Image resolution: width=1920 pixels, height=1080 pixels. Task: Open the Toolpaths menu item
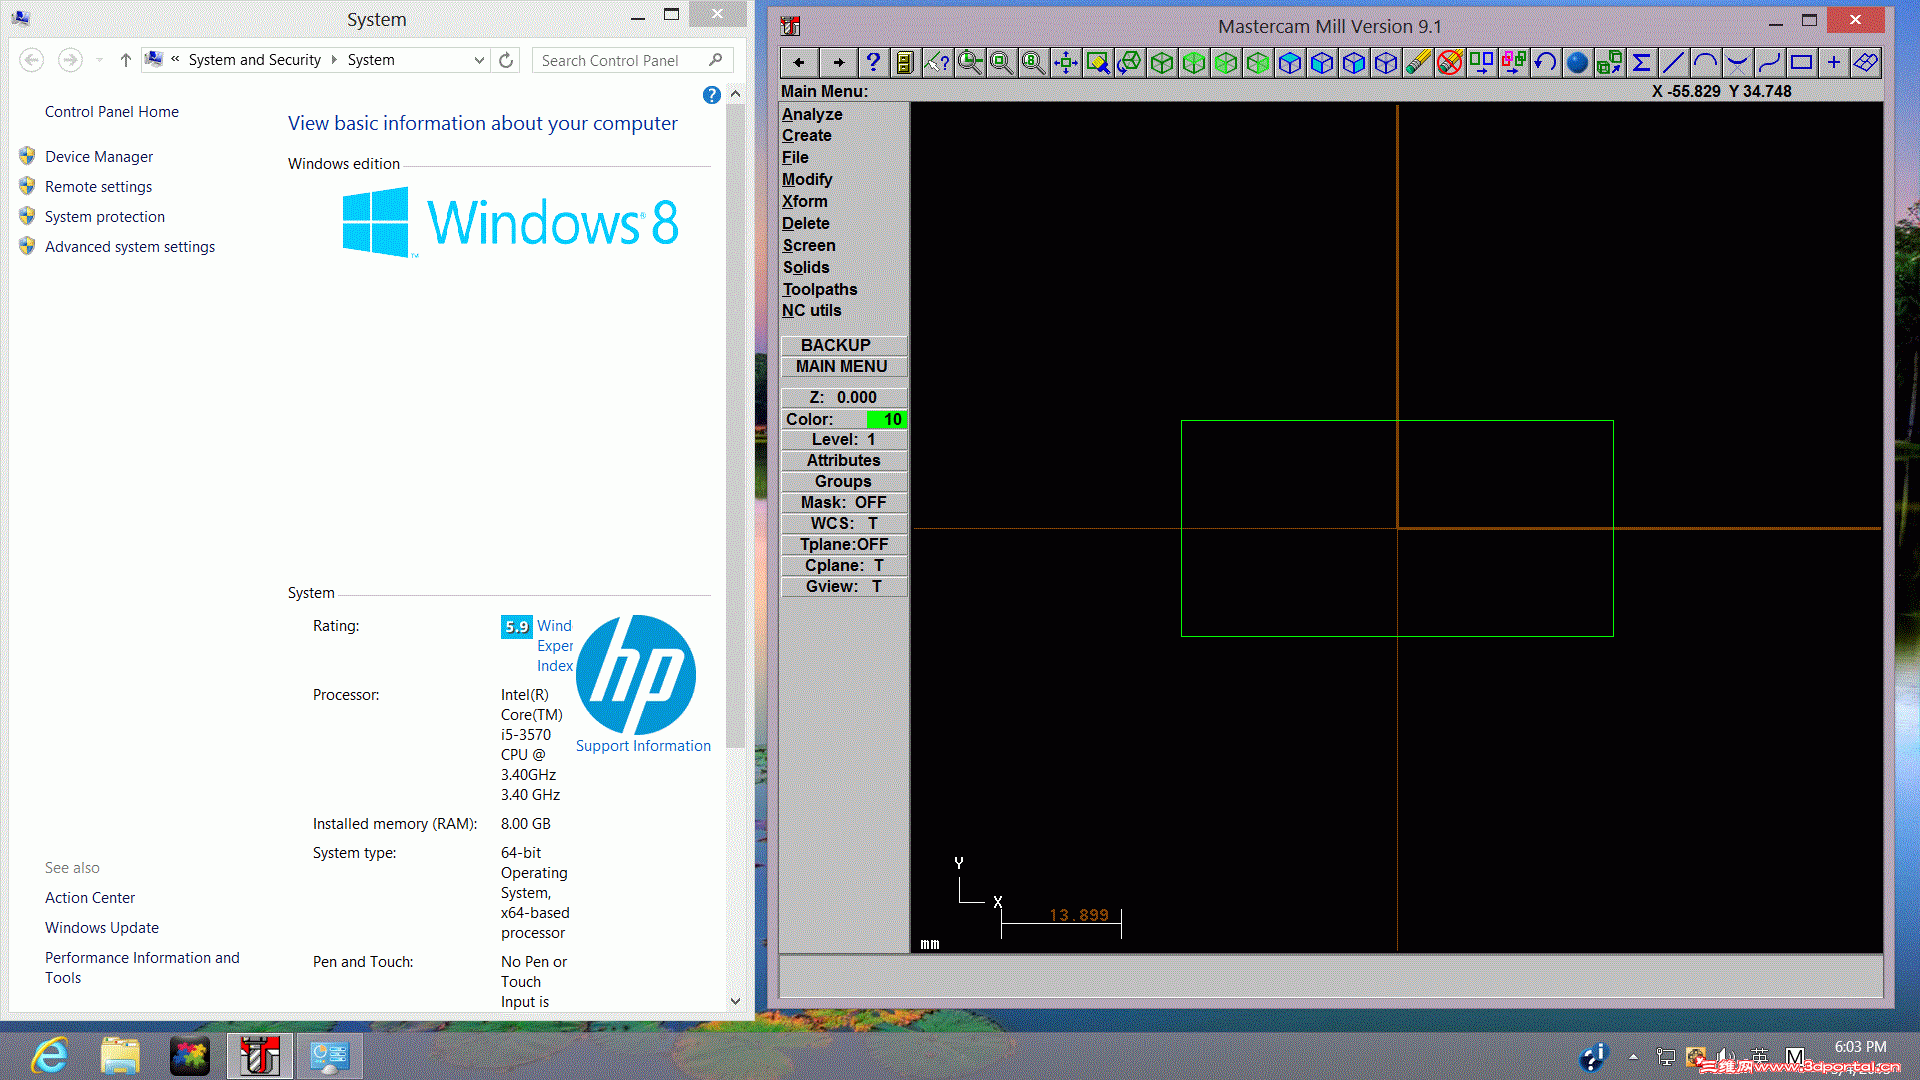(x=819, y=289)
